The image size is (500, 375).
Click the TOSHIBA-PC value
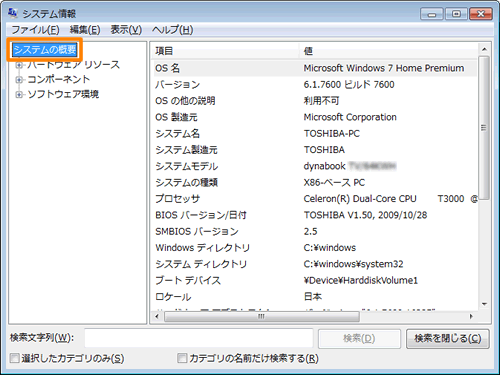point(332,134)
